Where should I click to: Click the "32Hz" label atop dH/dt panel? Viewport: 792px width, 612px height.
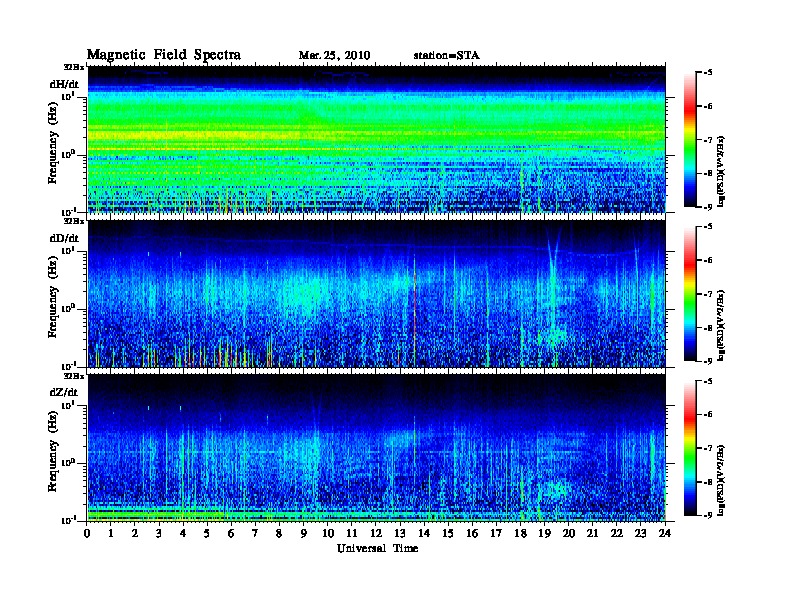(x=73, y=67)
